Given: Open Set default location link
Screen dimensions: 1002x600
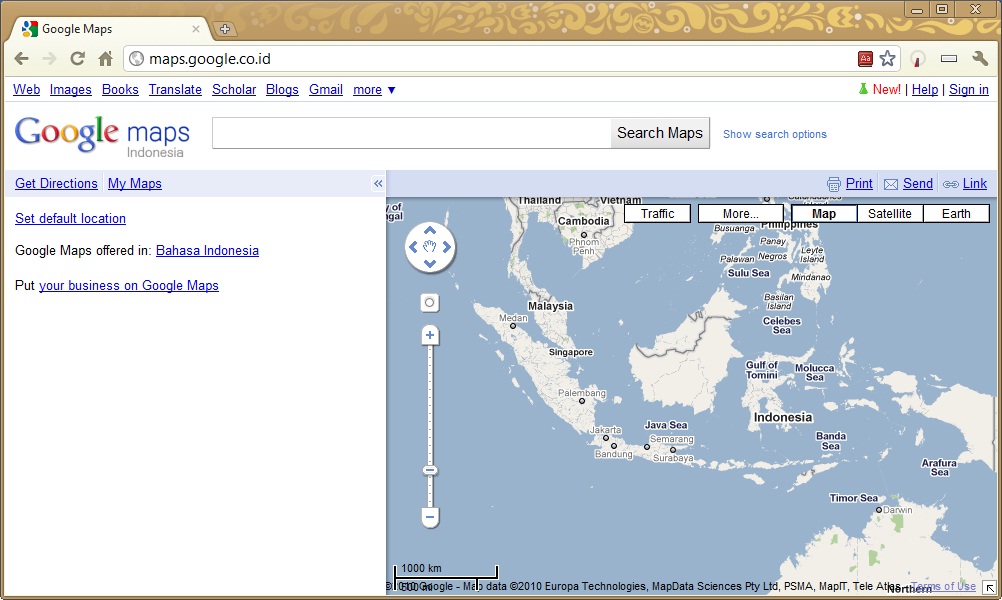Looking at the screenshot, I should 70,218.
